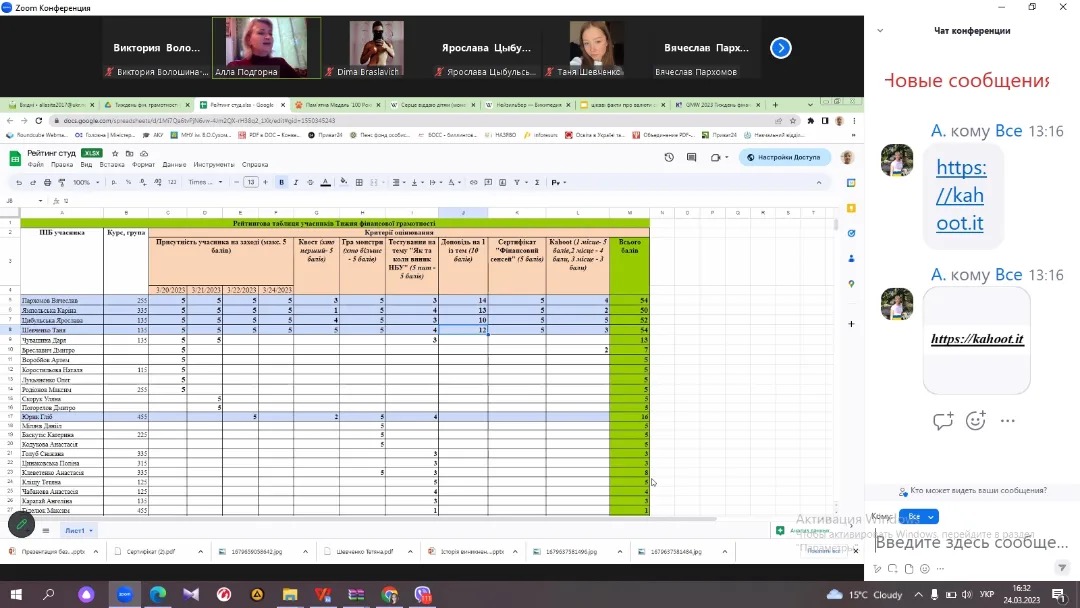Click the reply-in-thread icon under the kahoot message
This screenshot has height=608, width=1080.
(942, 421)
